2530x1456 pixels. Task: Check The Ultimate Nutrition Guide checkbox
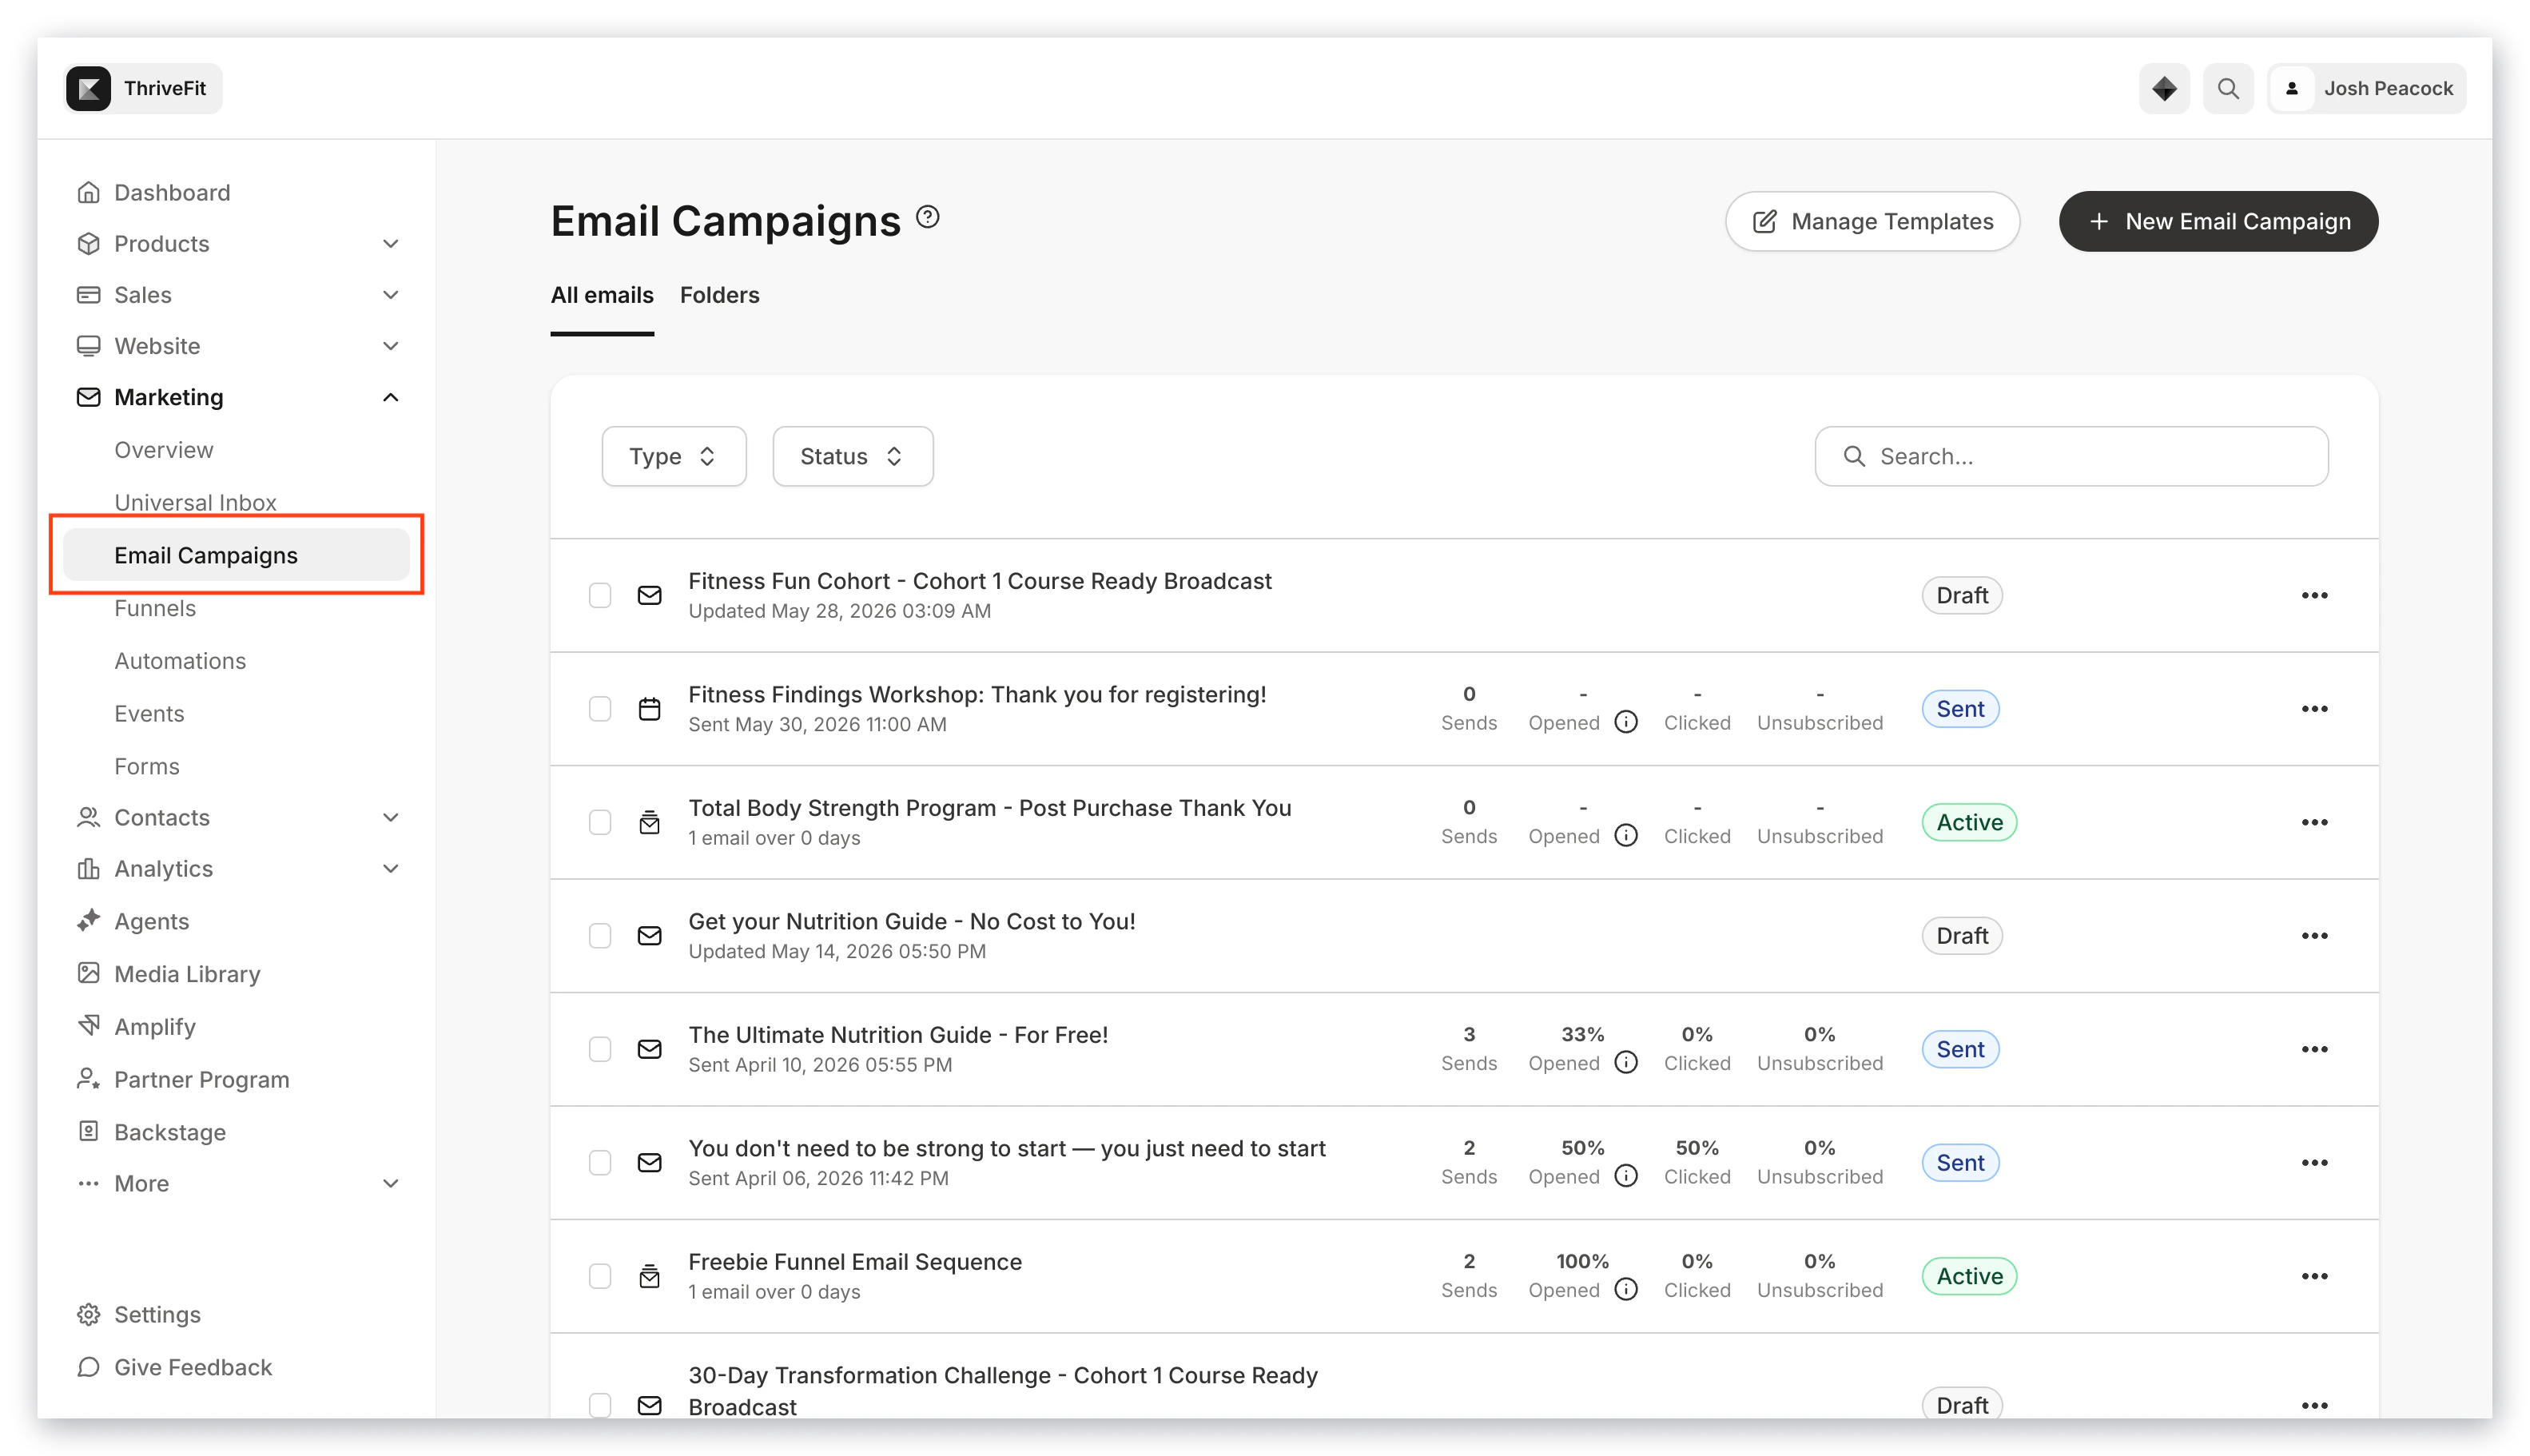tap(600, 1049)
